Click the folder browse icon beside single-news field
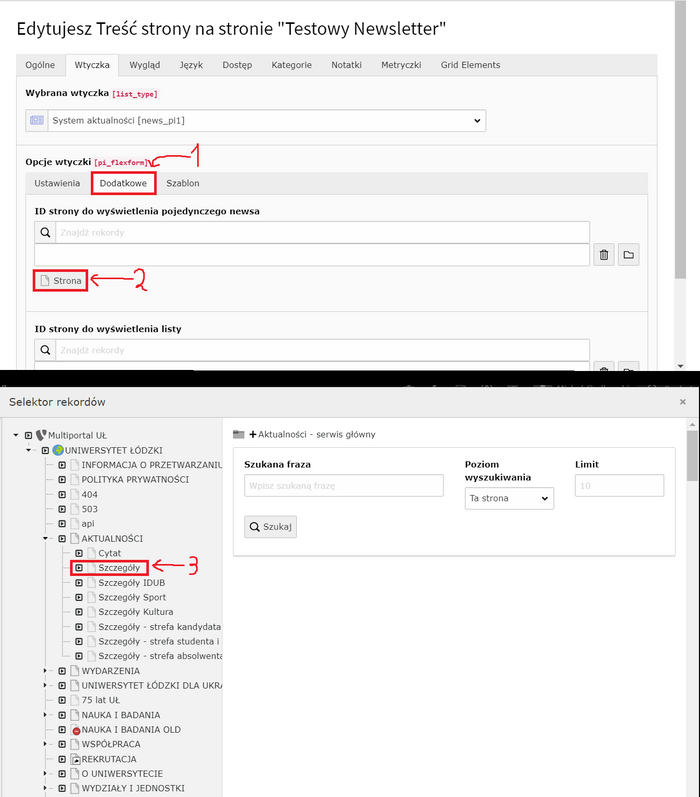Image resolution: width=700 pixels, height=797 pixels. [629, 255]
